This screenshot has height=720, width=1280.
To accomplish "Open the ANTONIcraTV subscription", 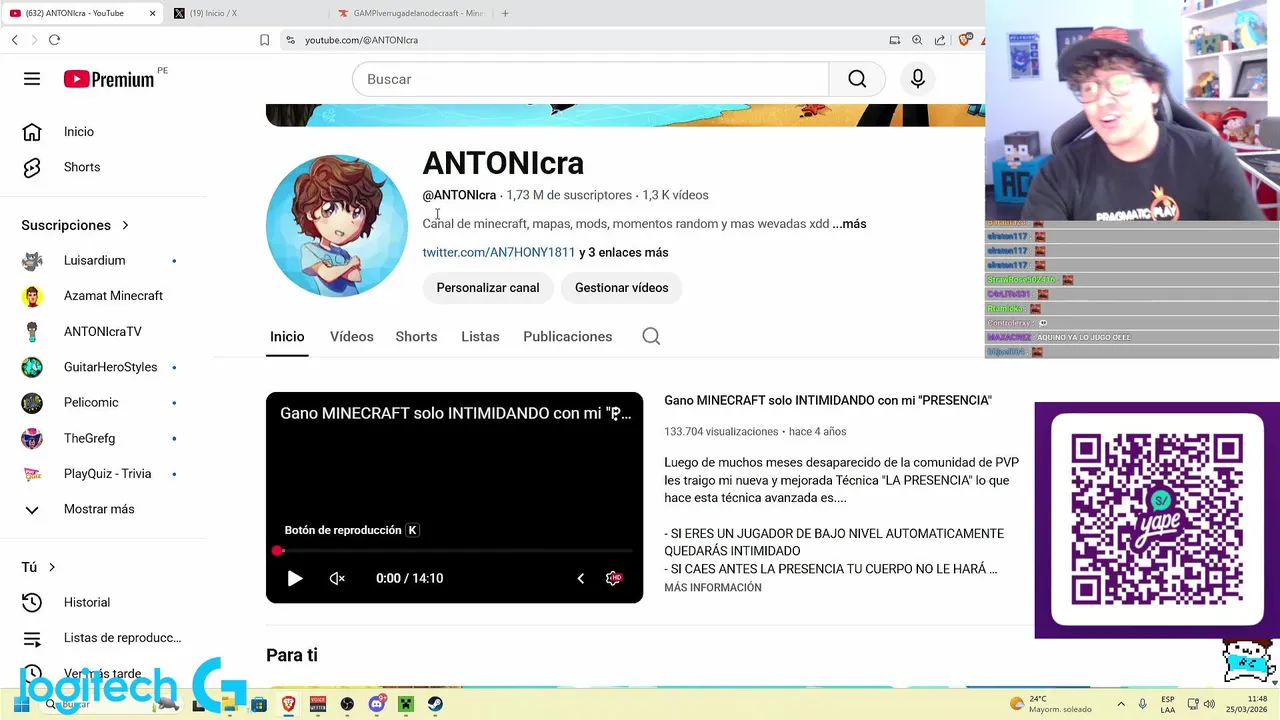I will (102, 332).
